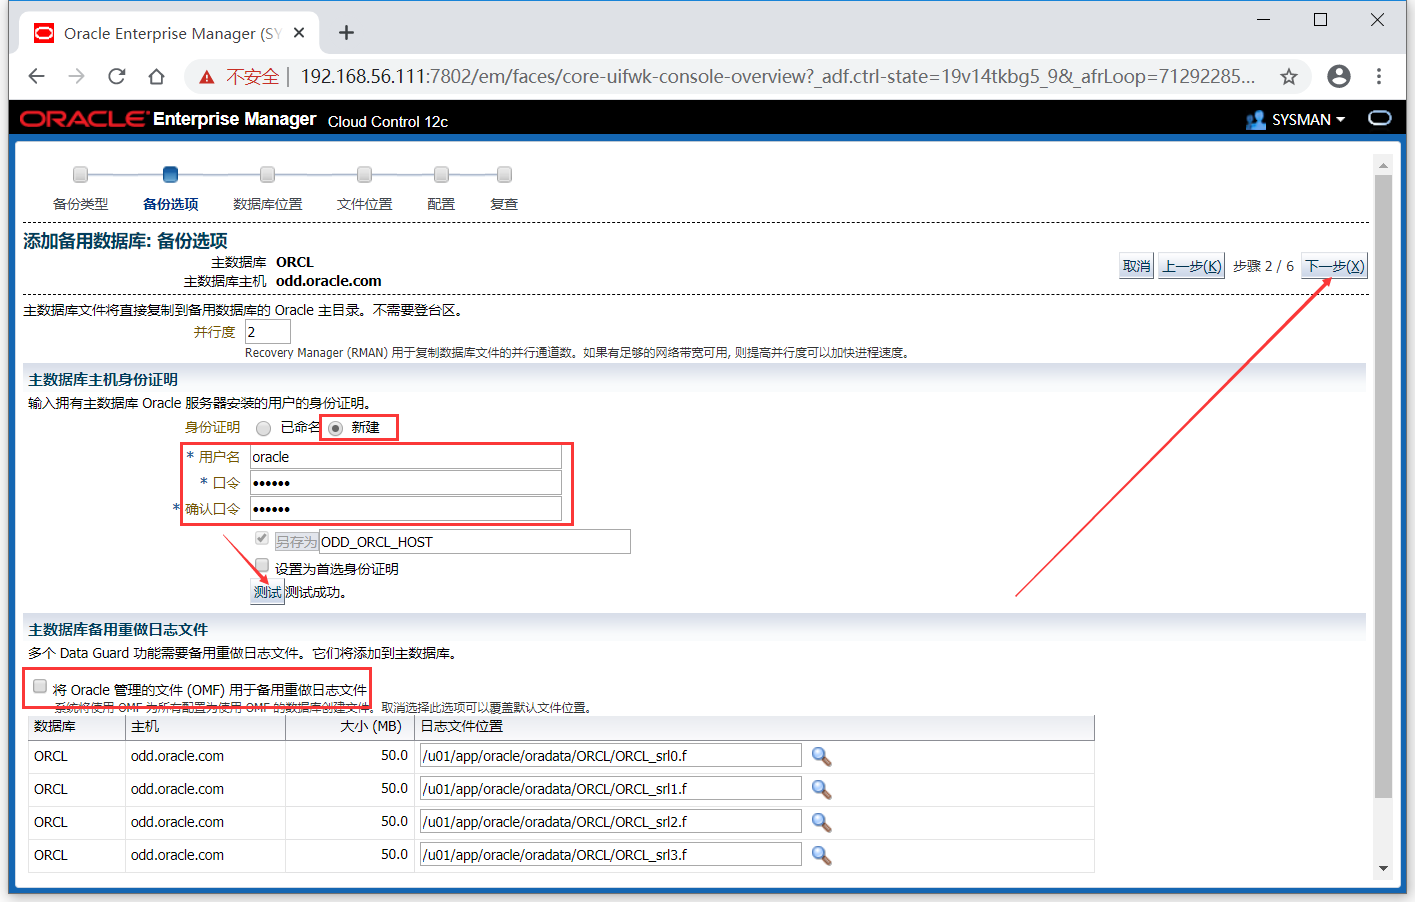Edit the ORCL_srl1.f log file path field
Image resolution: width=1415 pixels, height=902 pixels.
click(x=611, y=789)
